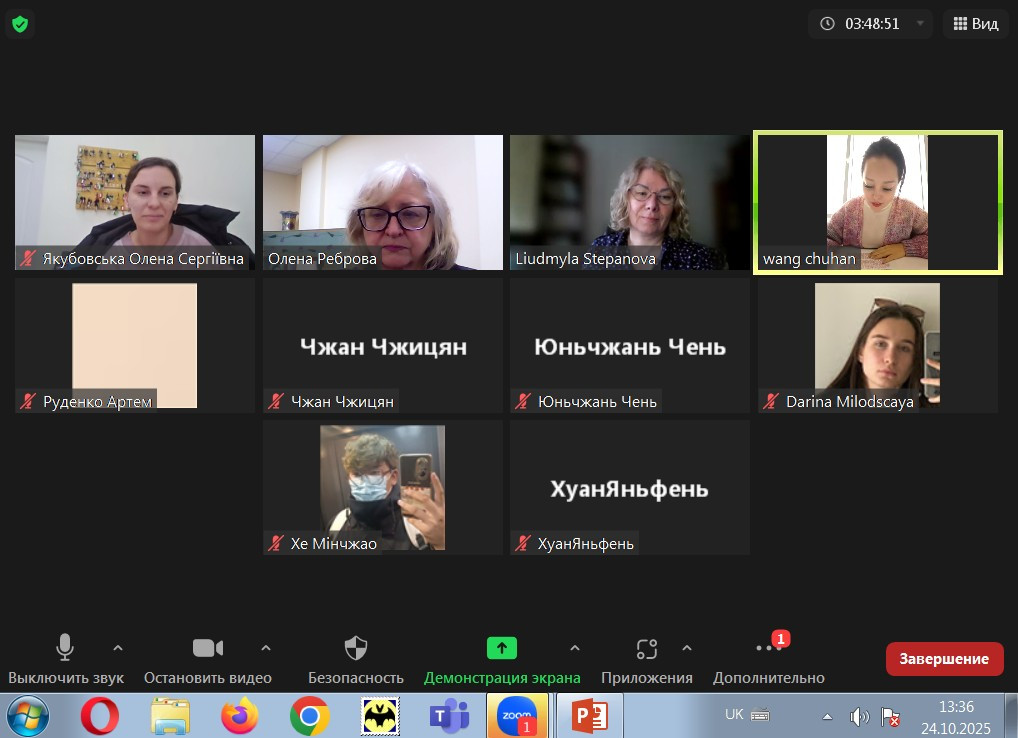Image resolution: width=1018 pixels, height=738 pixels.
Task: Click muted mic icon on Юньчжань Чень label
Action: point(523,401)
